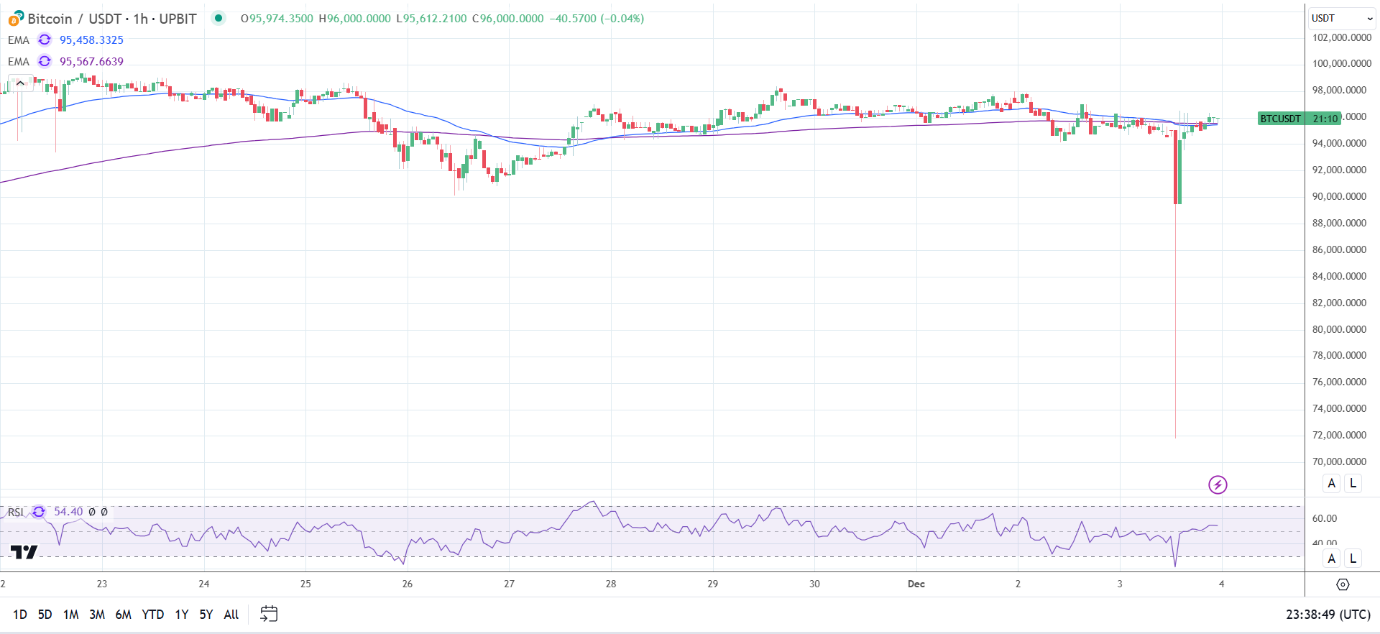This screenshot has width=1380, height=634.
Task: Select the All time range
Action: tap(231, 615)
